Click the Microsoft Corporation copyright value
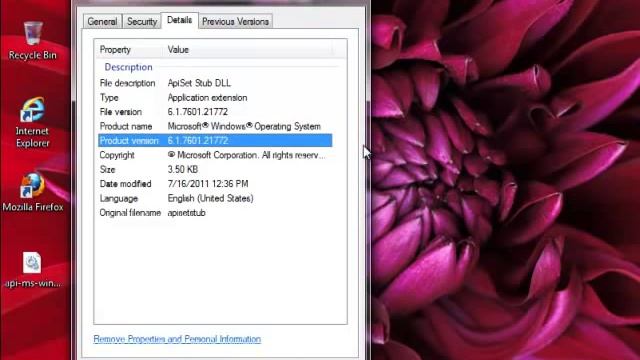The width and height of the screenshot is (640, 360). pyautogui.click(x=247, y=155)
